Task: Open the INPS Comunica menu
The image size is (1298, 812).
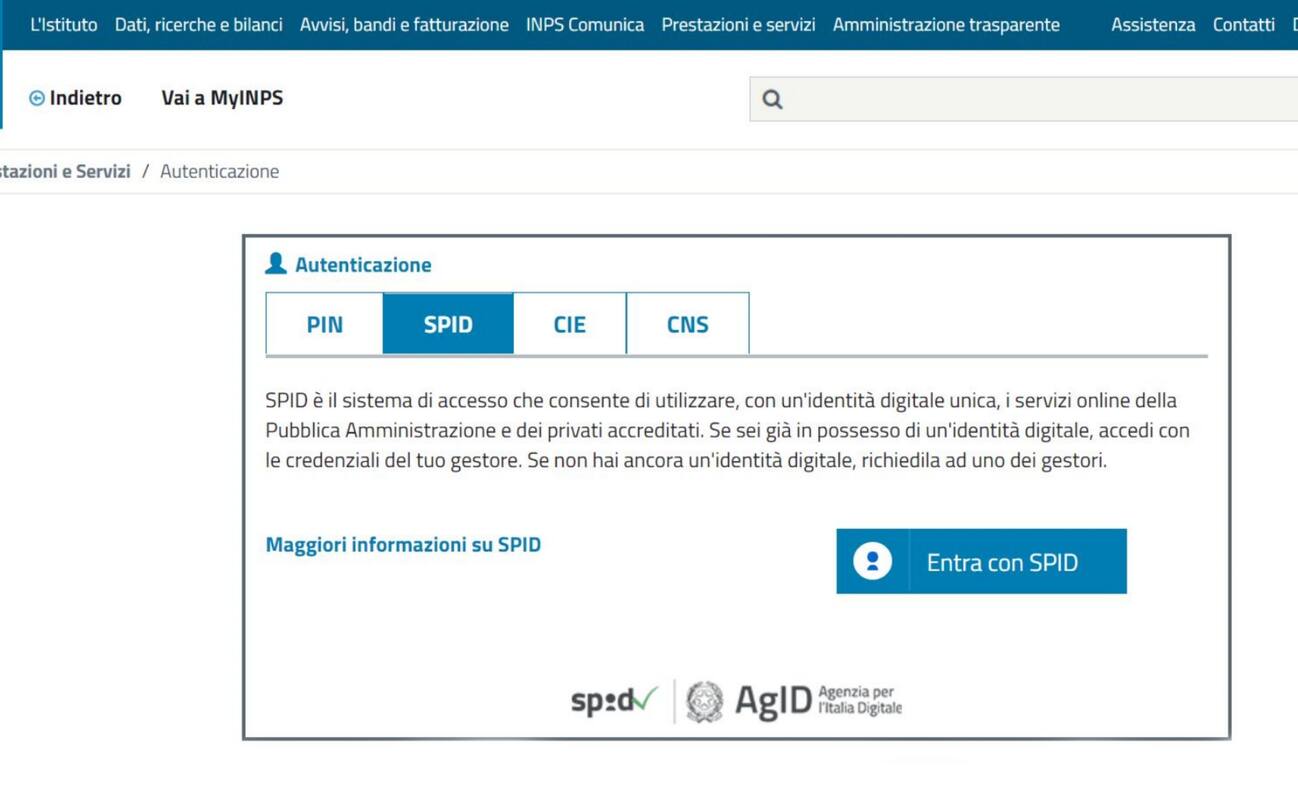Action: tap(585, 25)
